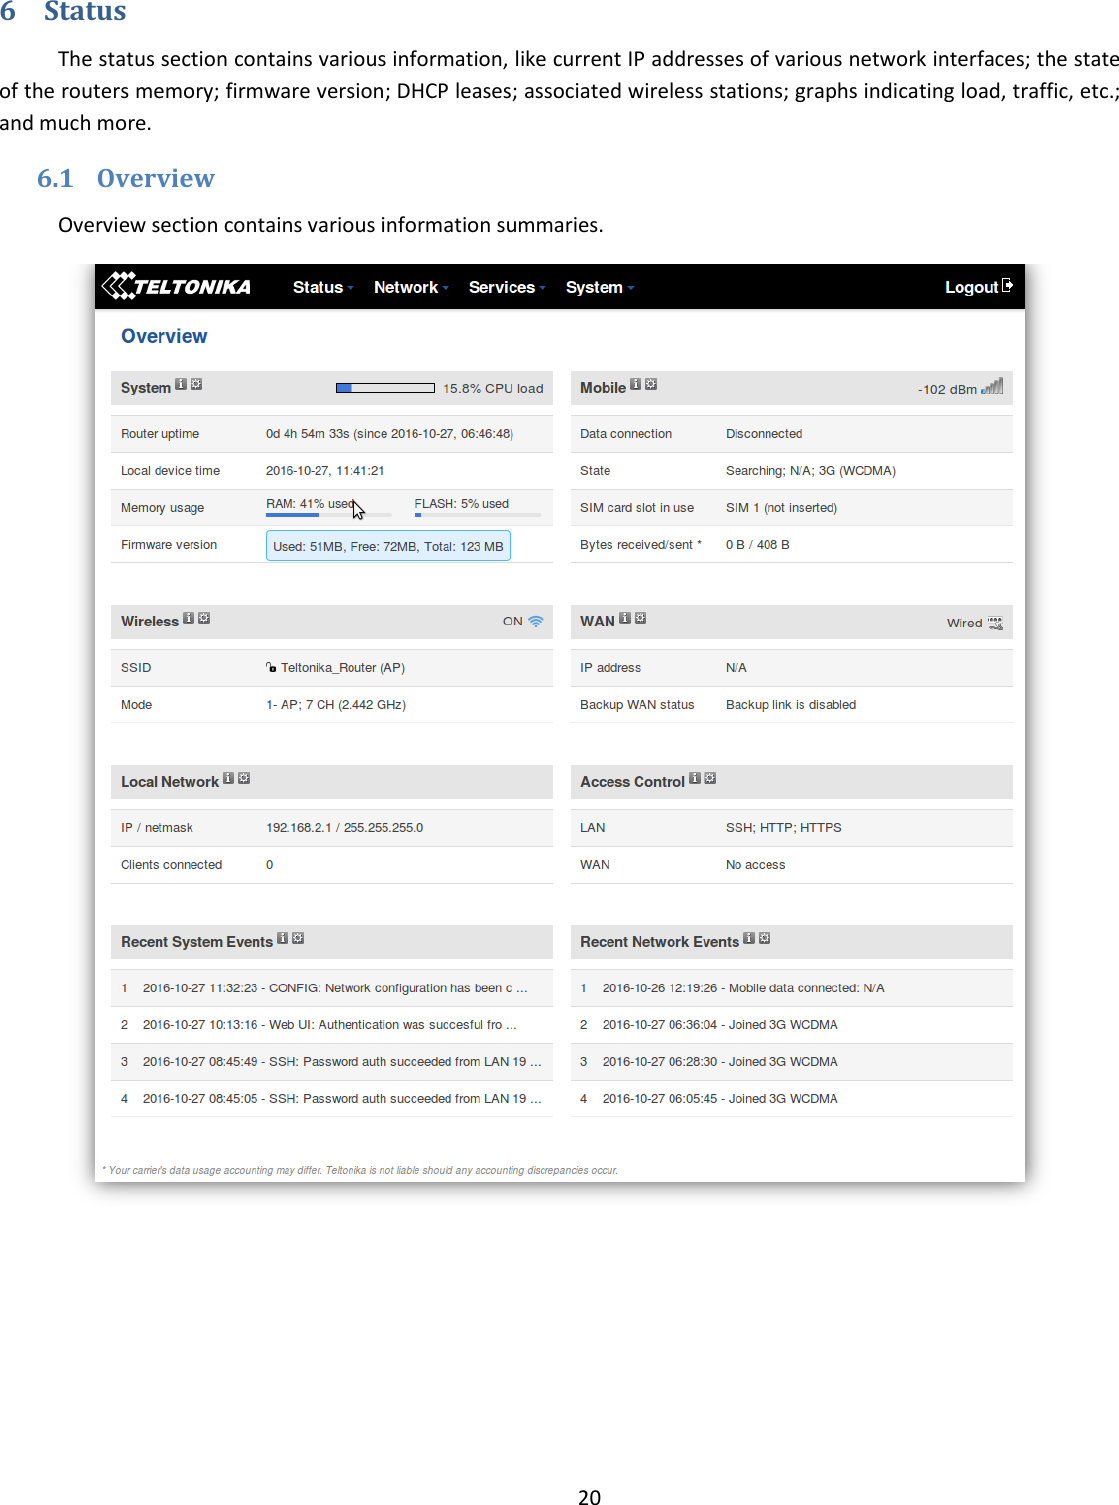Expand the Services dropdown
The height and width of the screenshot is (1505, 1119).
503,287
